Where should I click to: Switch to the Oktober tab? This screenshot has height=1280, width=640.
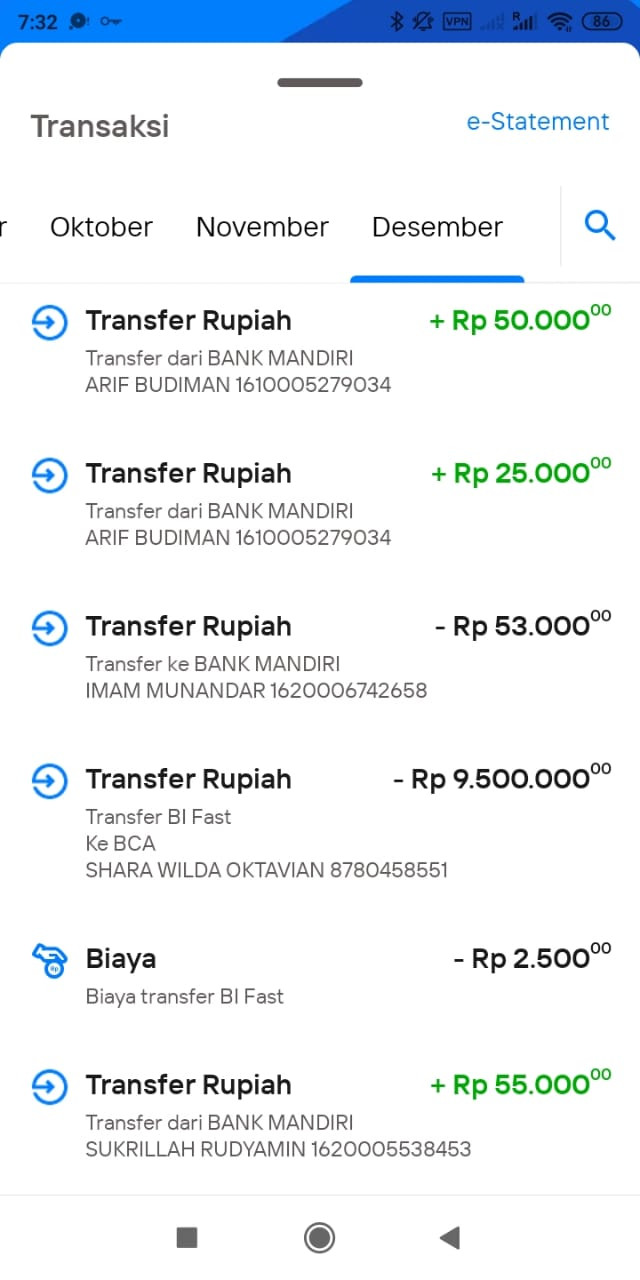pos(101,227)
